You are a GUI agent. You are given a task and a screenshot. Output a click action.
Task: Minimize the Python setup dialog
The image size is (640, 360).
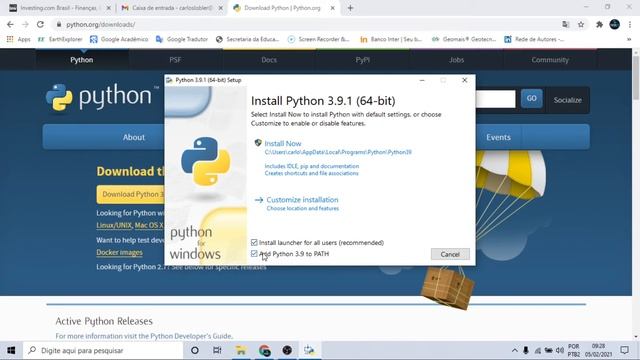(x=422, y=80)
